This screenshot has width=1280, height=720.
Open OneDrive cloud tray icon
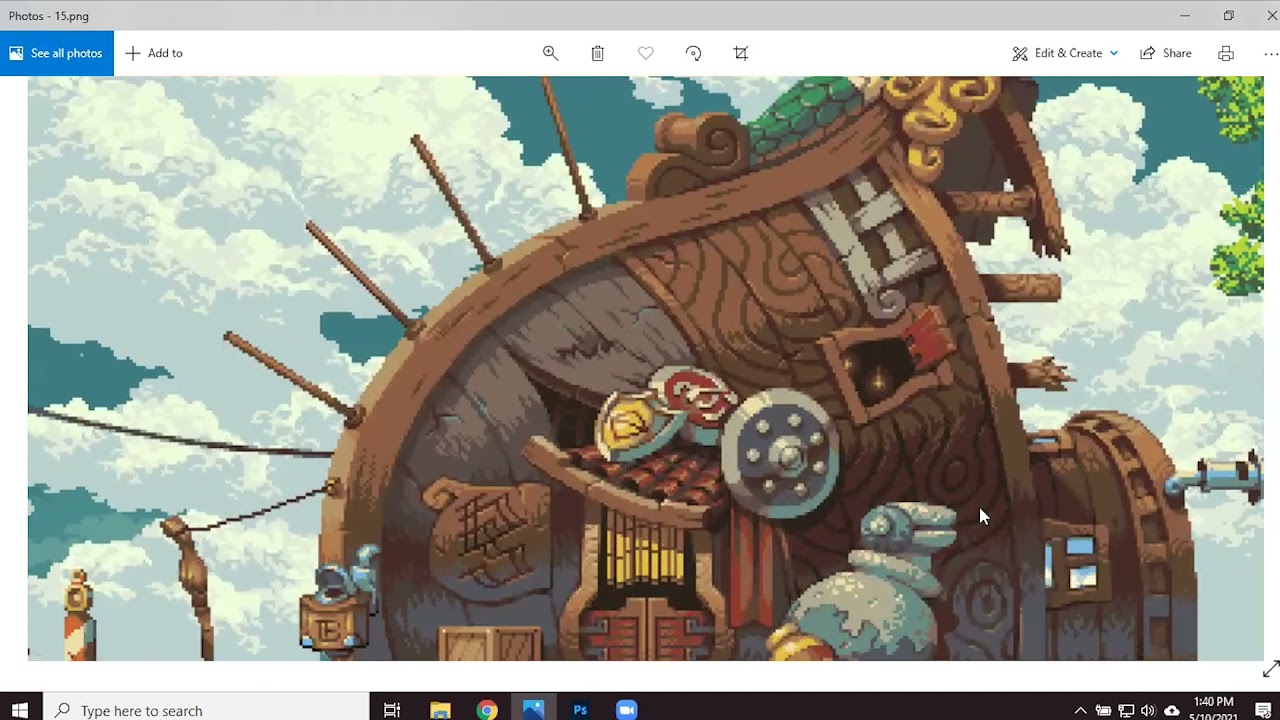click(1171, 710)
